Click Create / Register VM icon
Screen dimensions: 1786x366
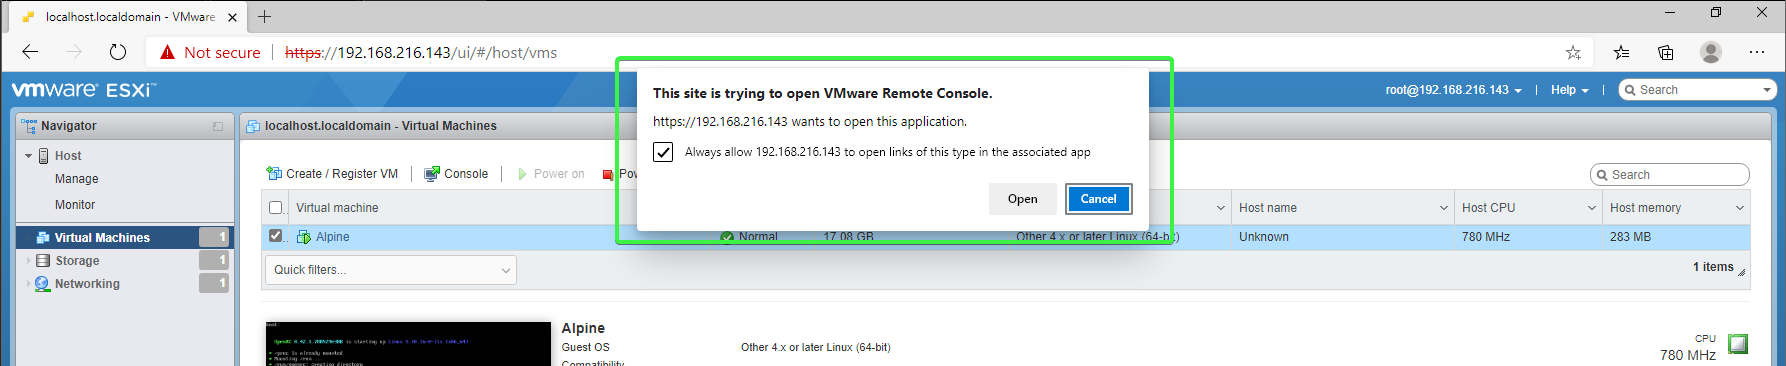[274, 174]
